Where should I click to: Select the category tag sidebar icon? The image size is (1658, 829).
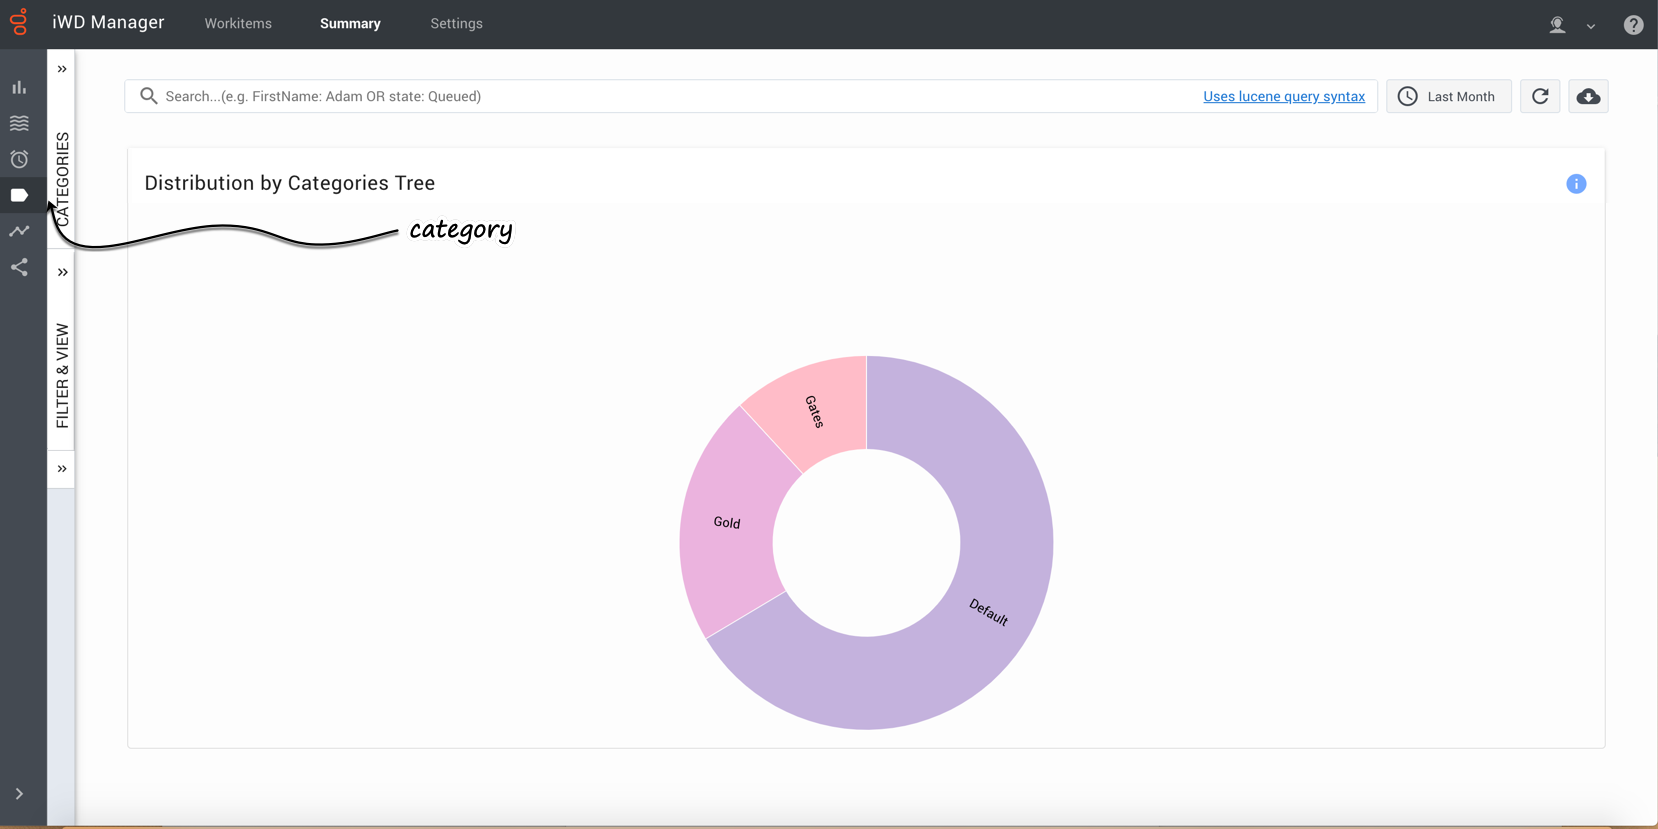(19, 195)
